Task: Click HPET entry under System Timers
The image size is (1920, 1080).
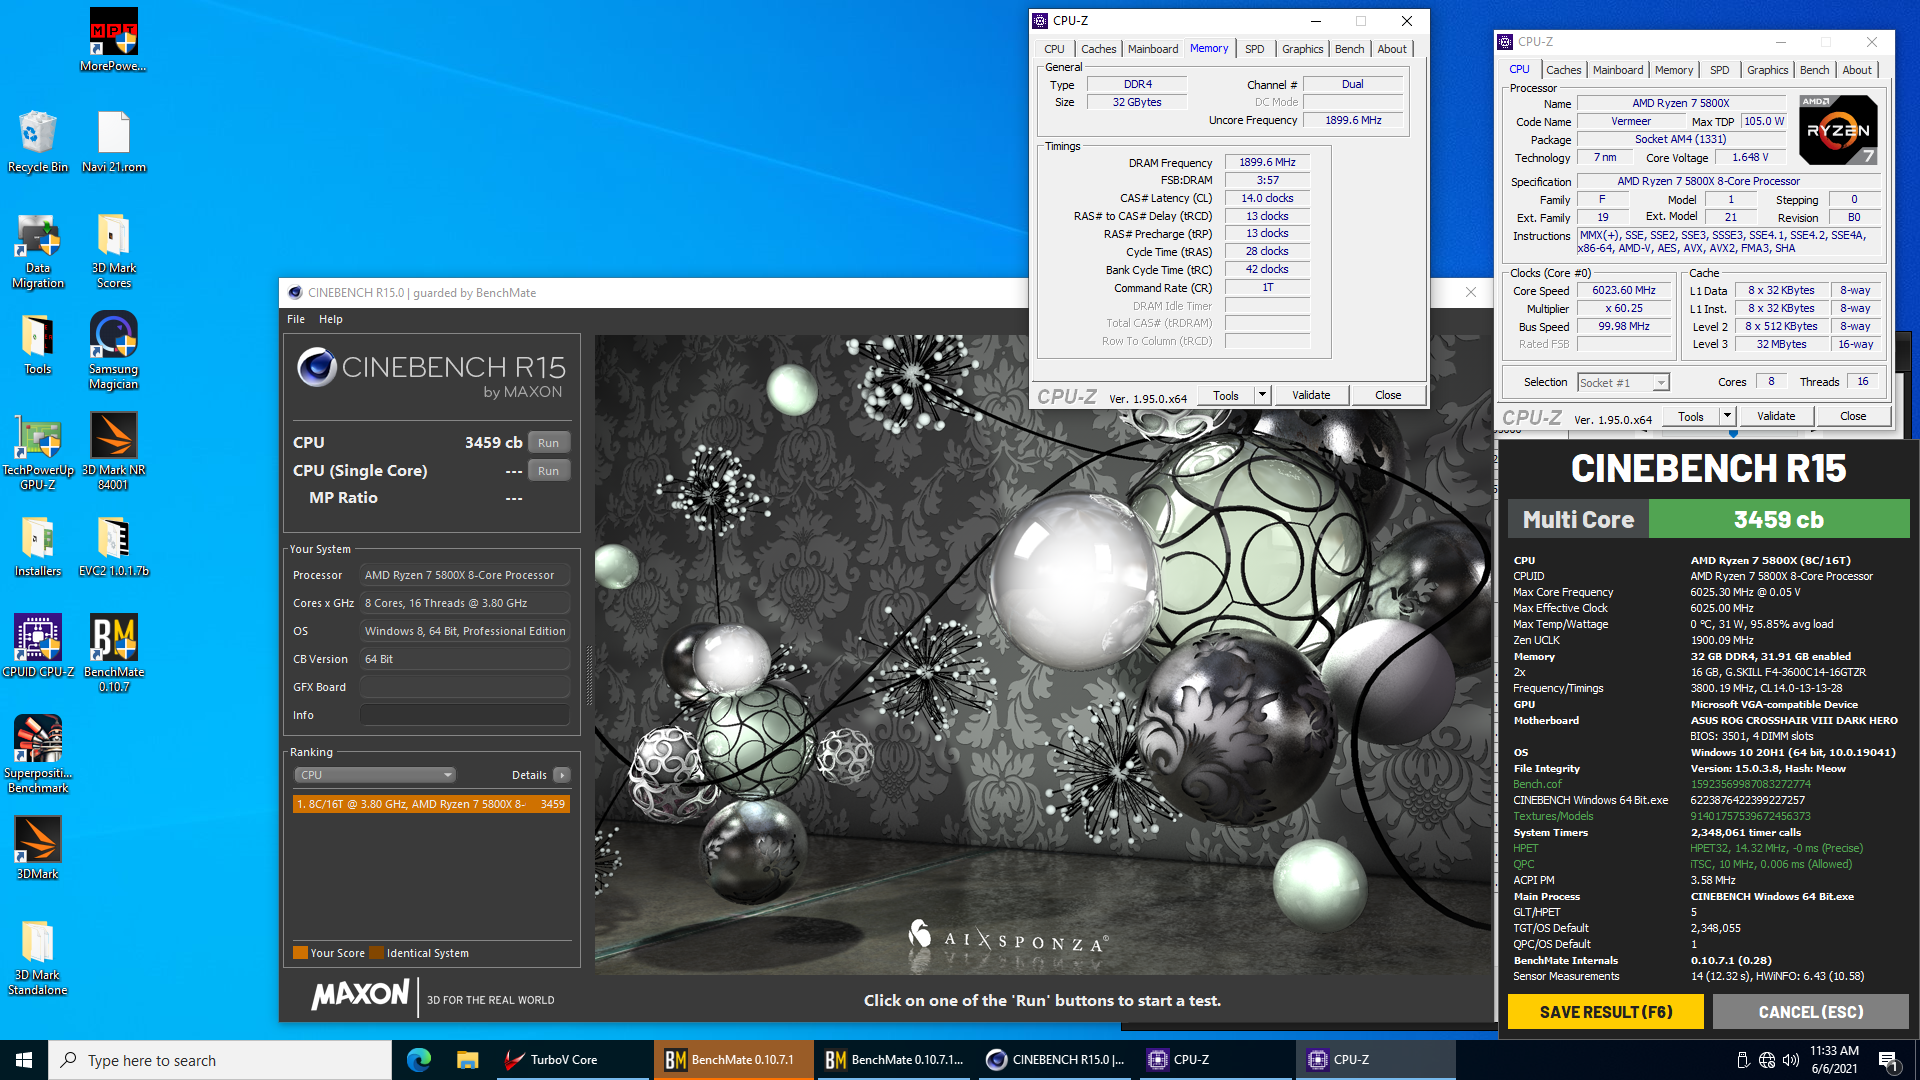Action: coord(1525,848)
